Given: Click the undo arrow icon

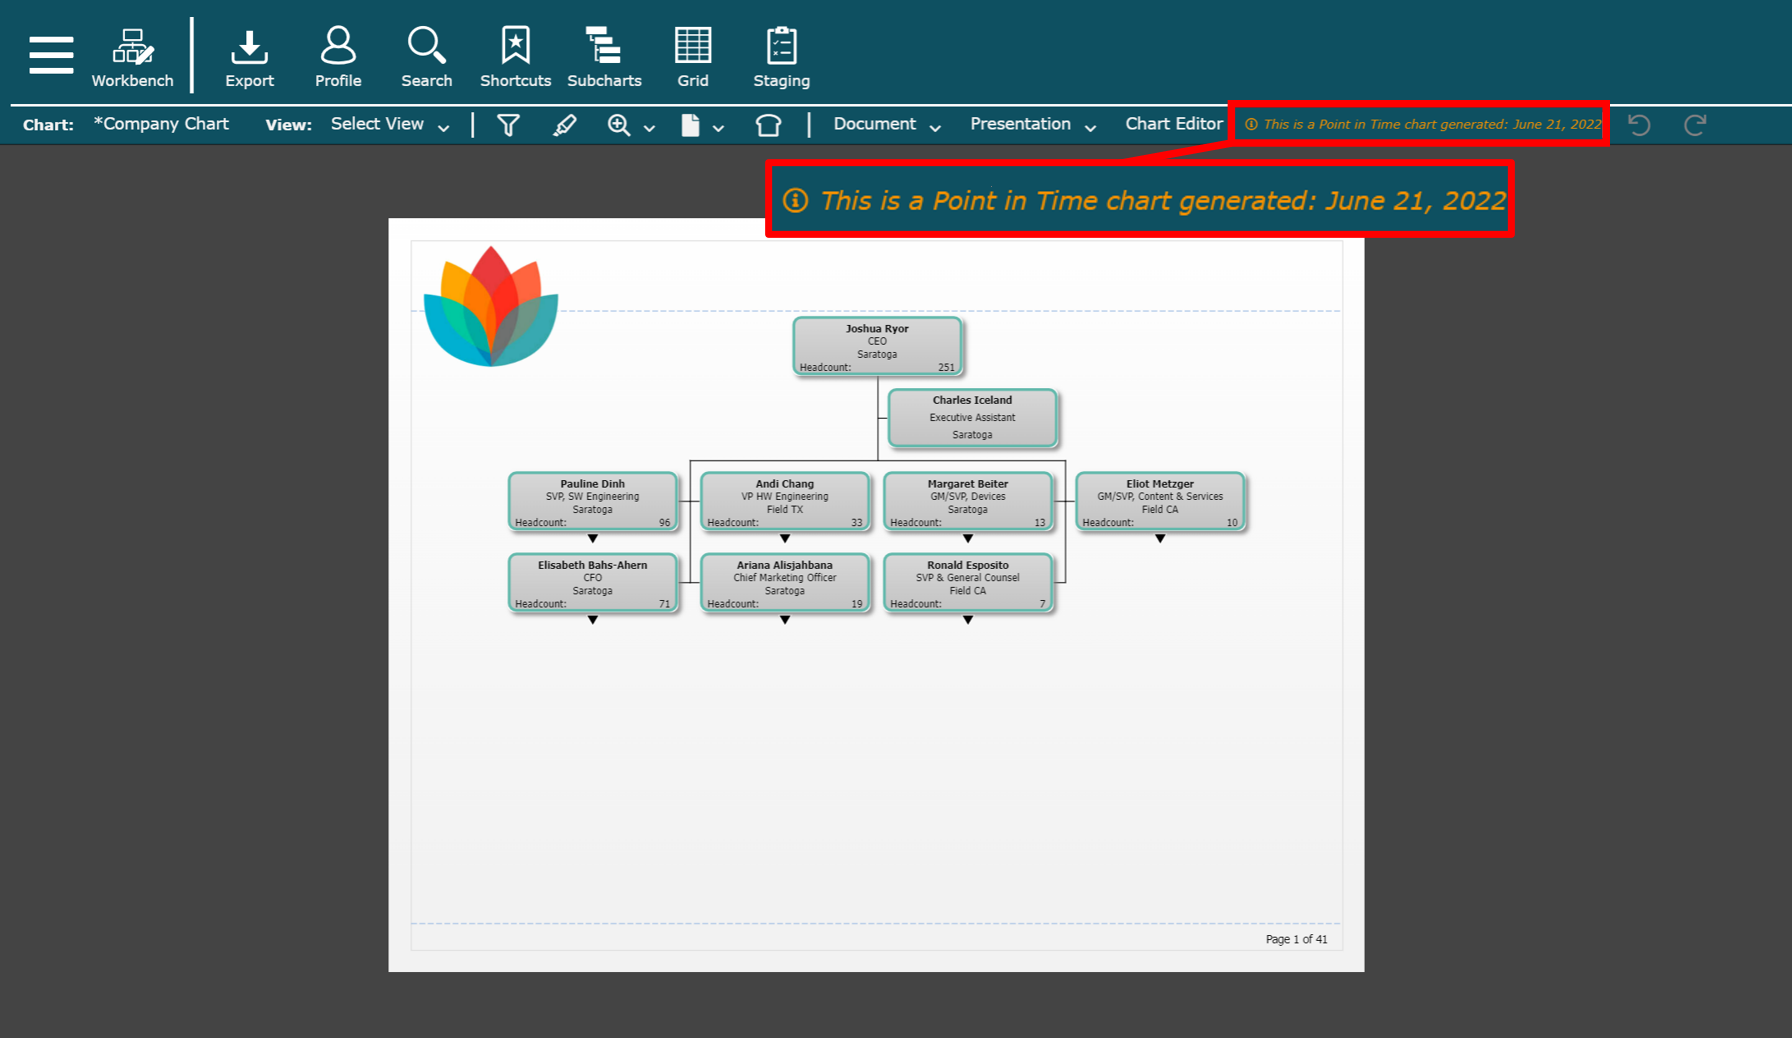Looking at the screenshot, I should (x=1639, y=125).
